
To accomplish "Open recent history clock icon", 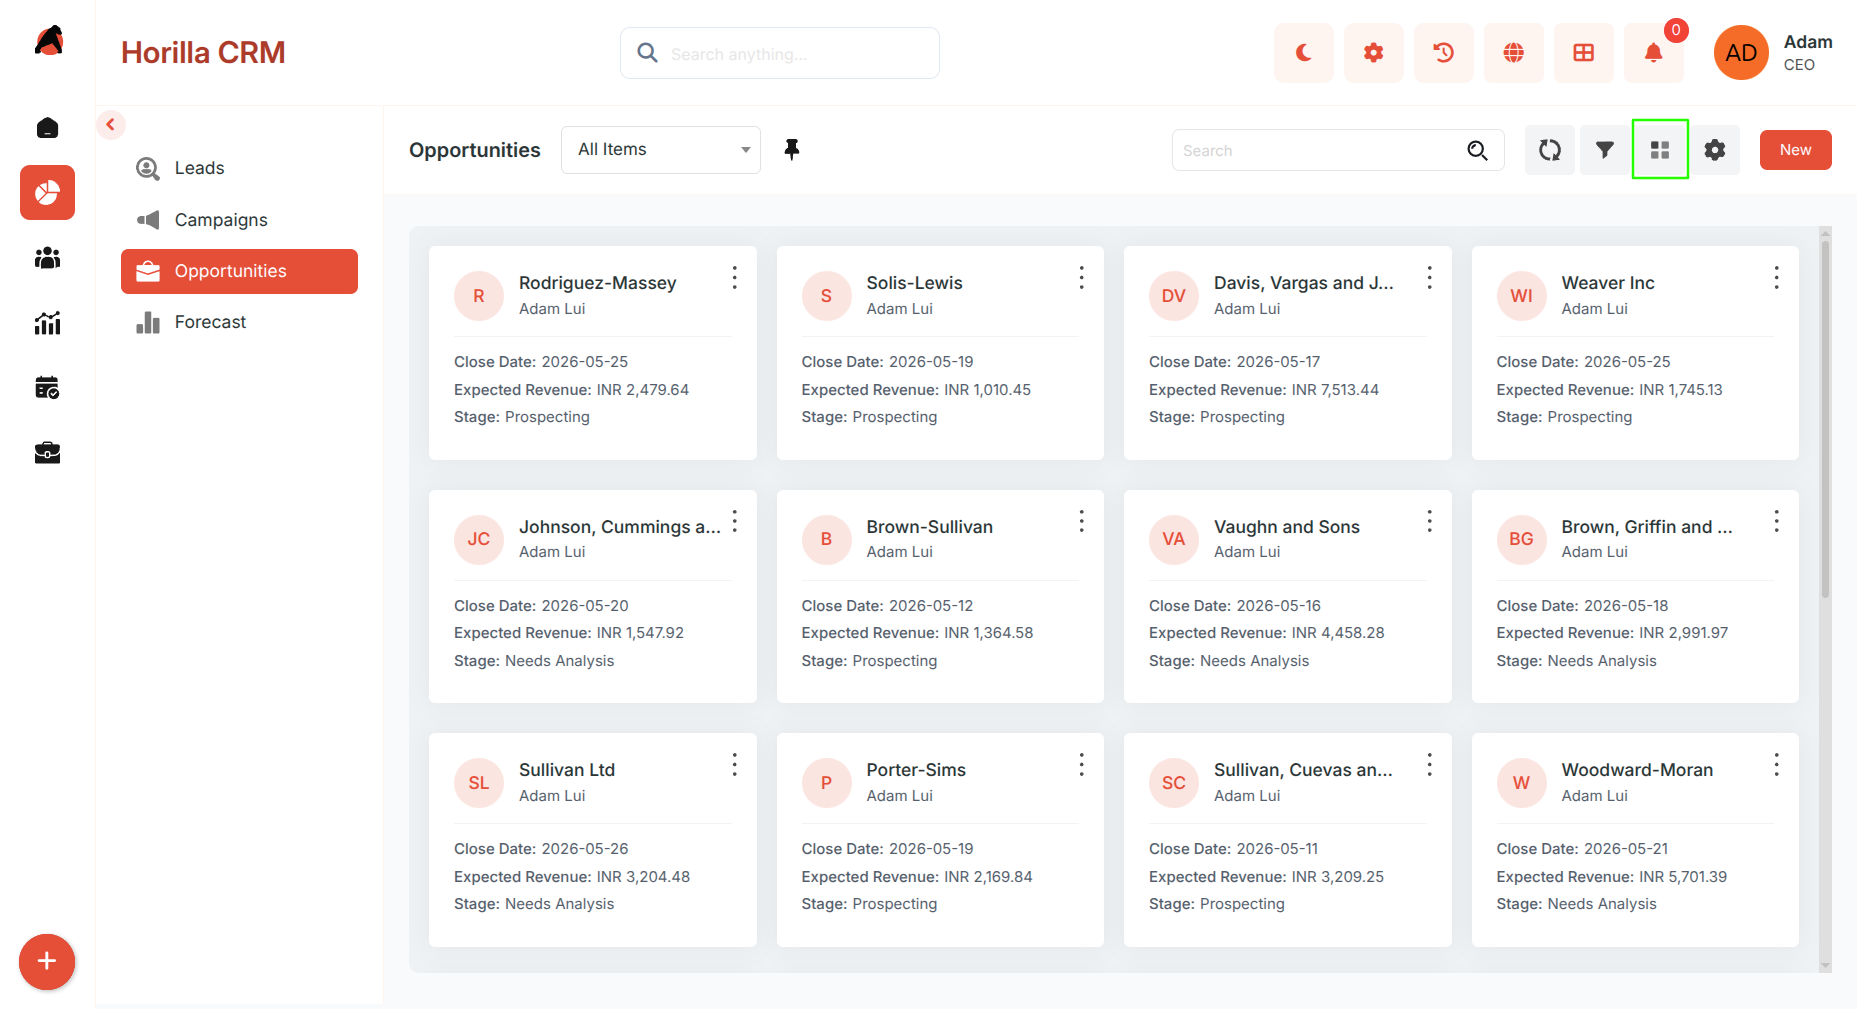I will point(1443,53).
